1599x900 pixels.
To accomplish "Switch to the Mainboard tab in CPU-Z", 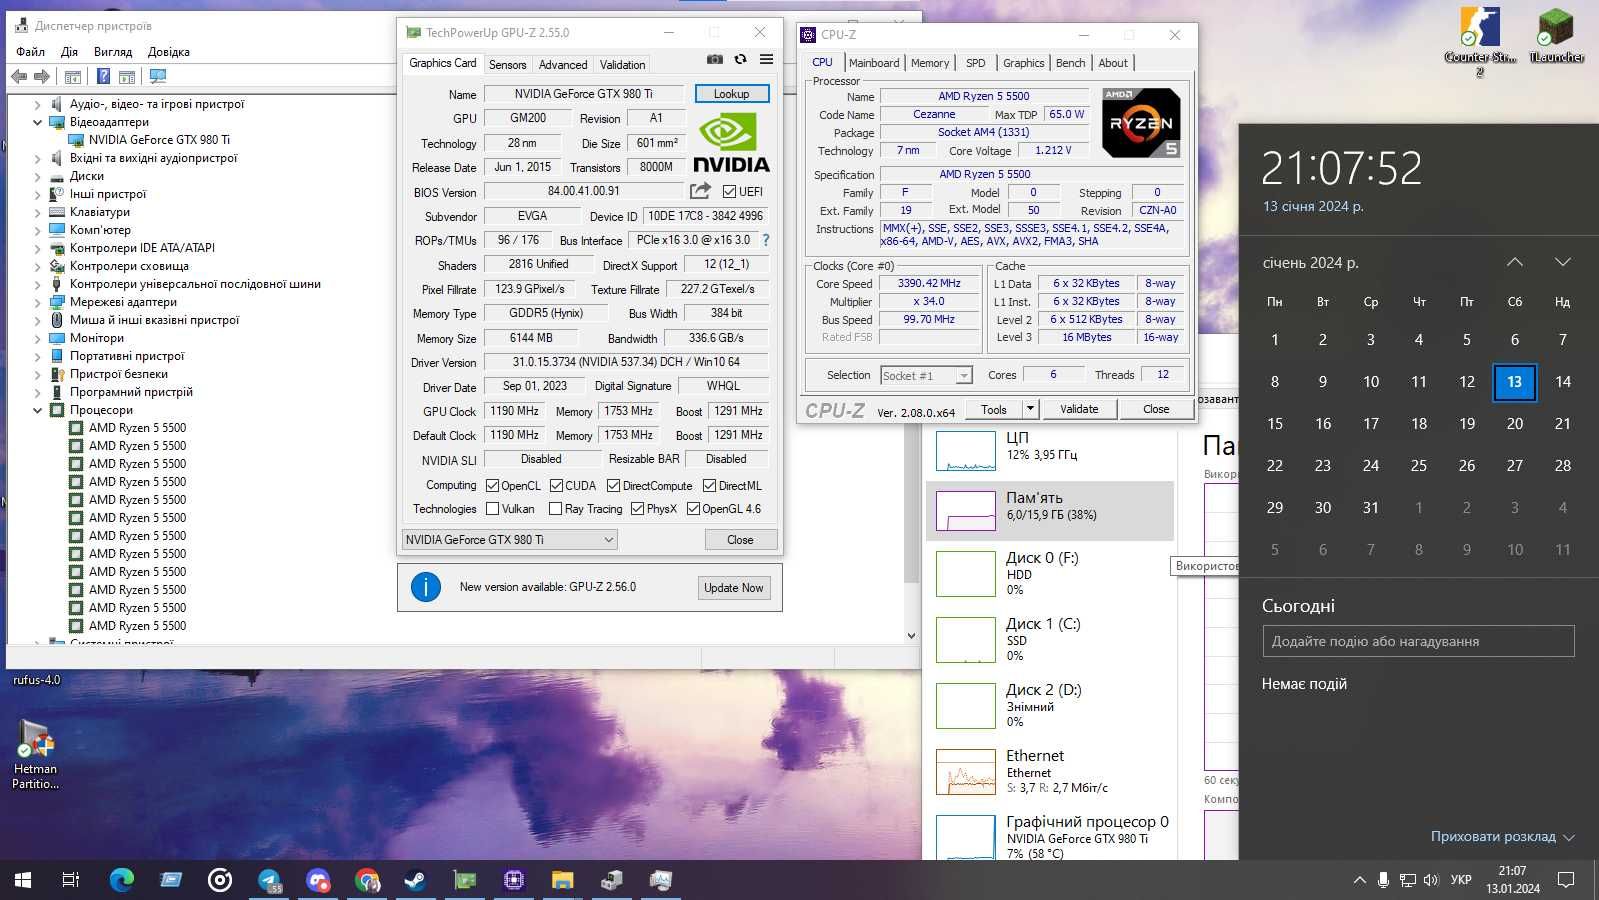I will pos(874,63).
